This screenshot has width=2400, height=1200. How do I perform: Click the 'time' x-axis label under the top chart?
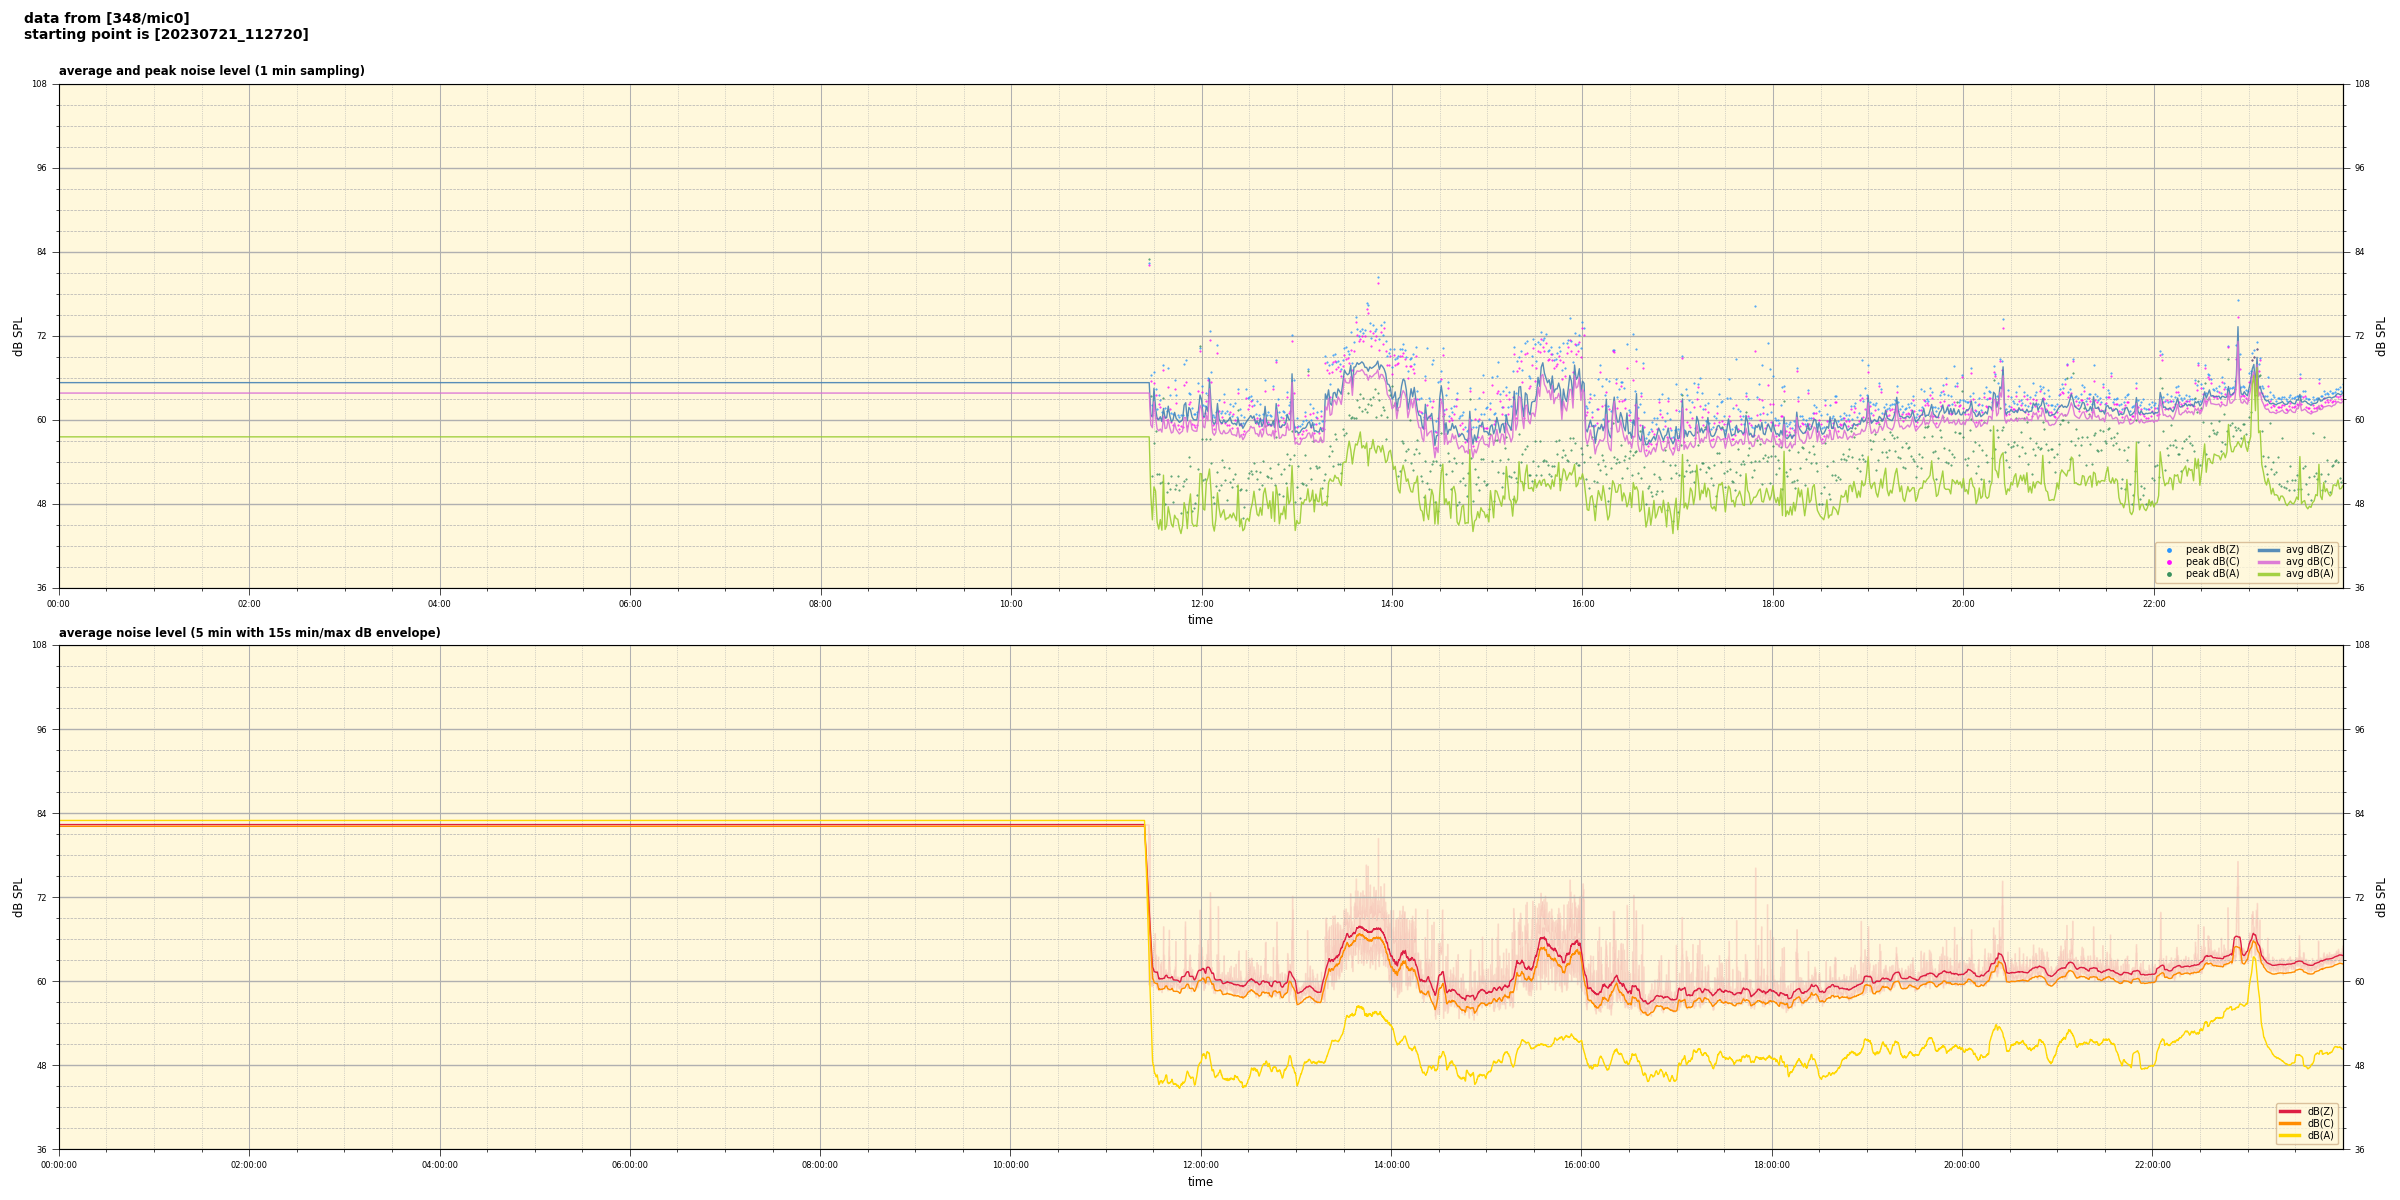coord(1200,620)
